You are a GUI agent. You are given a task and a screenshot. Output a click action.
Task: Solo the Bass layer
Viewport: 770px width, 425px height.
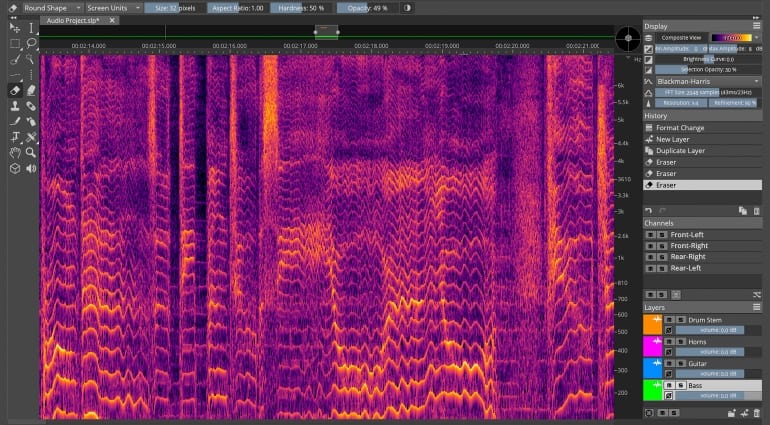680,386
